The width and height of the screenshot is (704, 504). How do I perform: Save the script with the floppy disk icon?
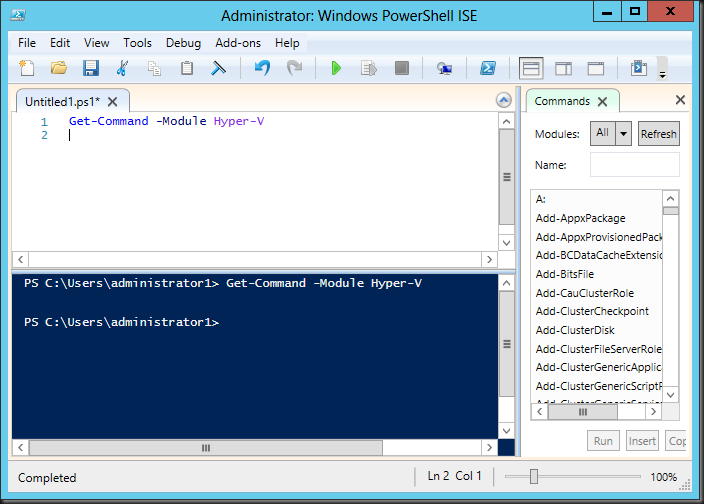(91, 68)
